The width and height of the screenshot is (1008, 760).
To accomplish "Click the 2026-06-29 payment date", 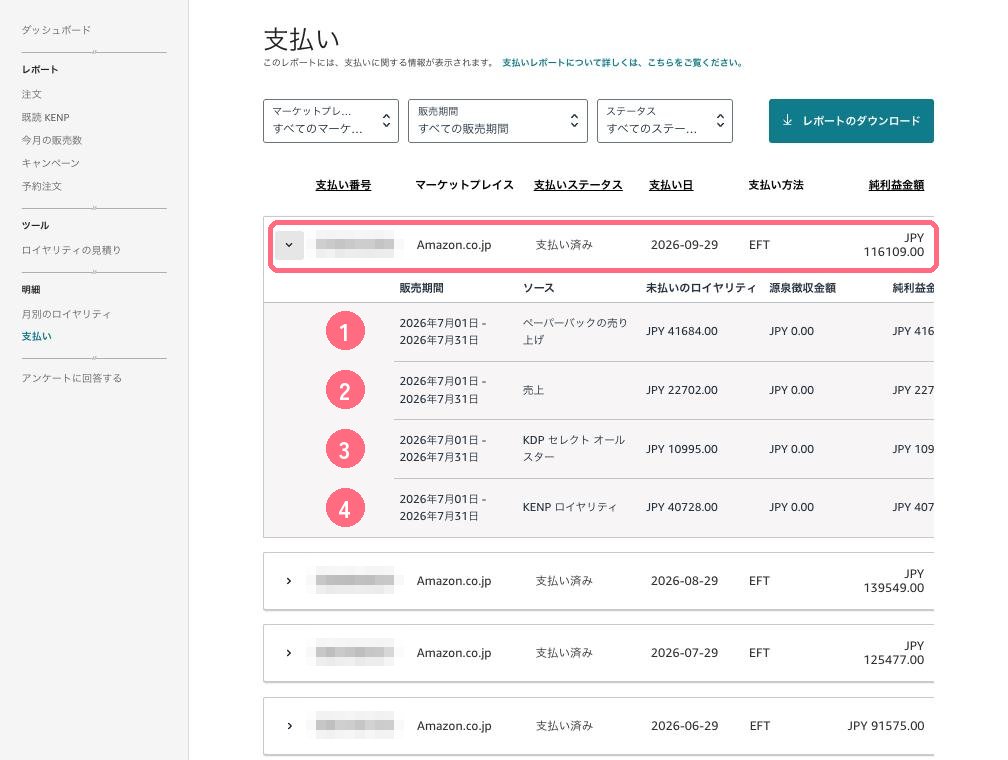I will pyautogui.click(x=684, y=725).
